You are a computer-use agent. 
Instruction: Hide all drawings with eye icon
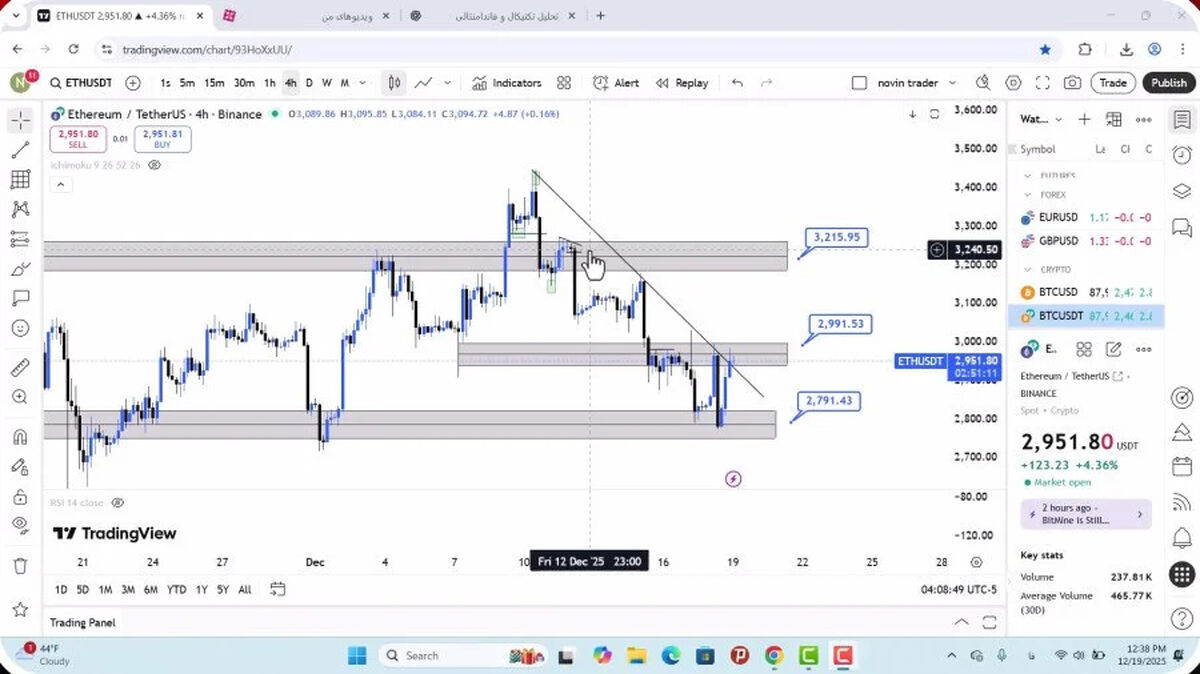coord(20,525)
